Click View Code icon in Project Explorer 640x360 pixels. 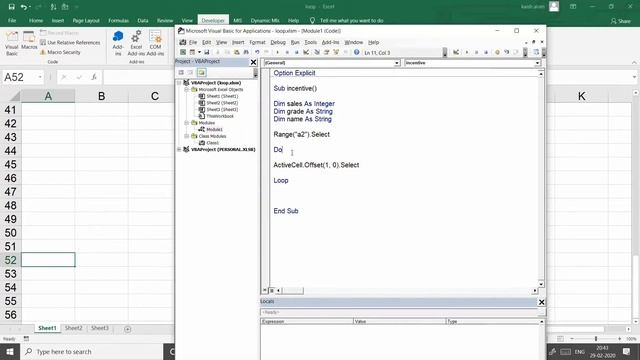coord(181,73)
